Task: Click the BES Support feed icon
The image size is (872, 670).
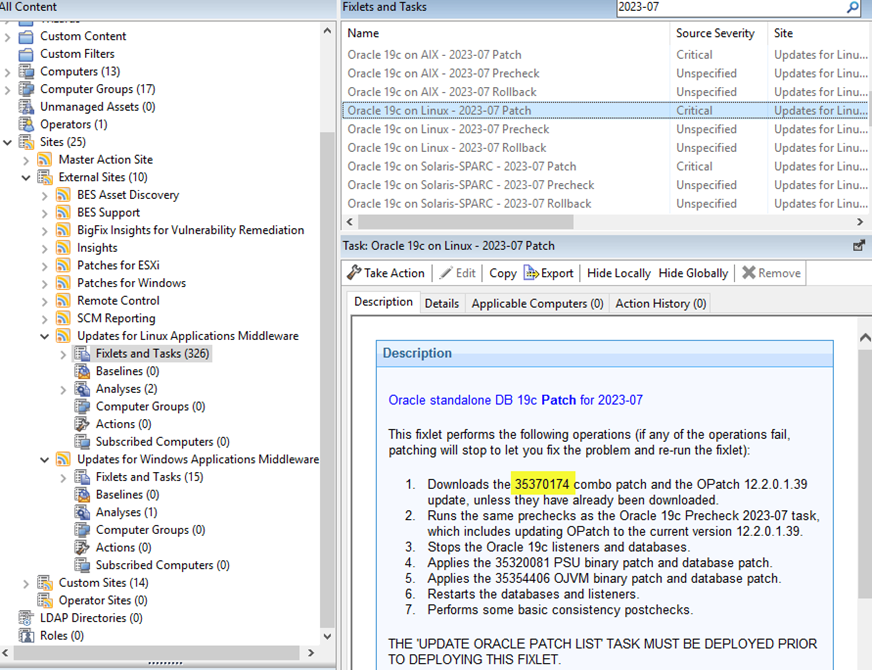Action: [x=63, y=213]
